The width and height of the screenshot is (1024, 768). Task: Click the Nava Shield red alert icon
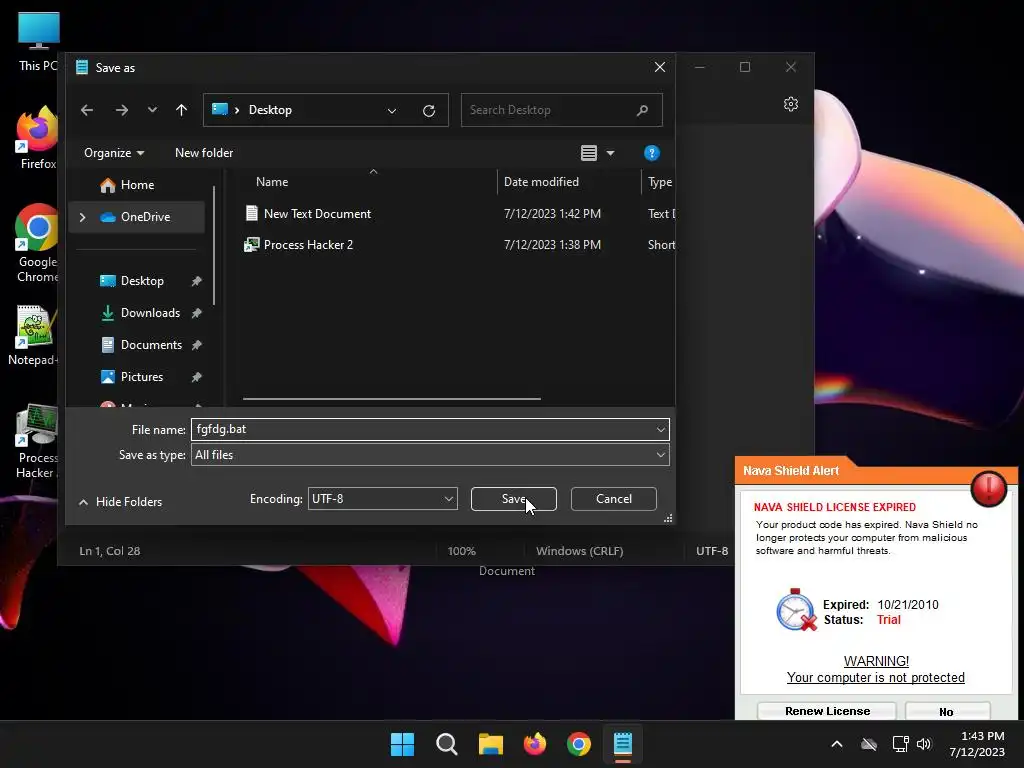pos(988,488)
